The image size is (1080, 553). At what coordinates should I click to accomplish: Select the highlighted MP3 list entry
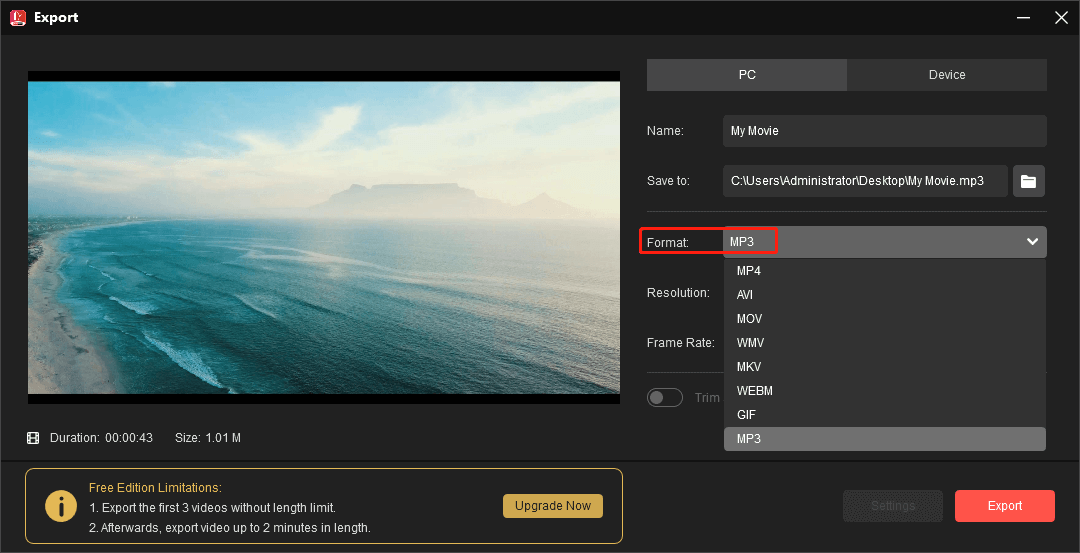pos(885,439)
